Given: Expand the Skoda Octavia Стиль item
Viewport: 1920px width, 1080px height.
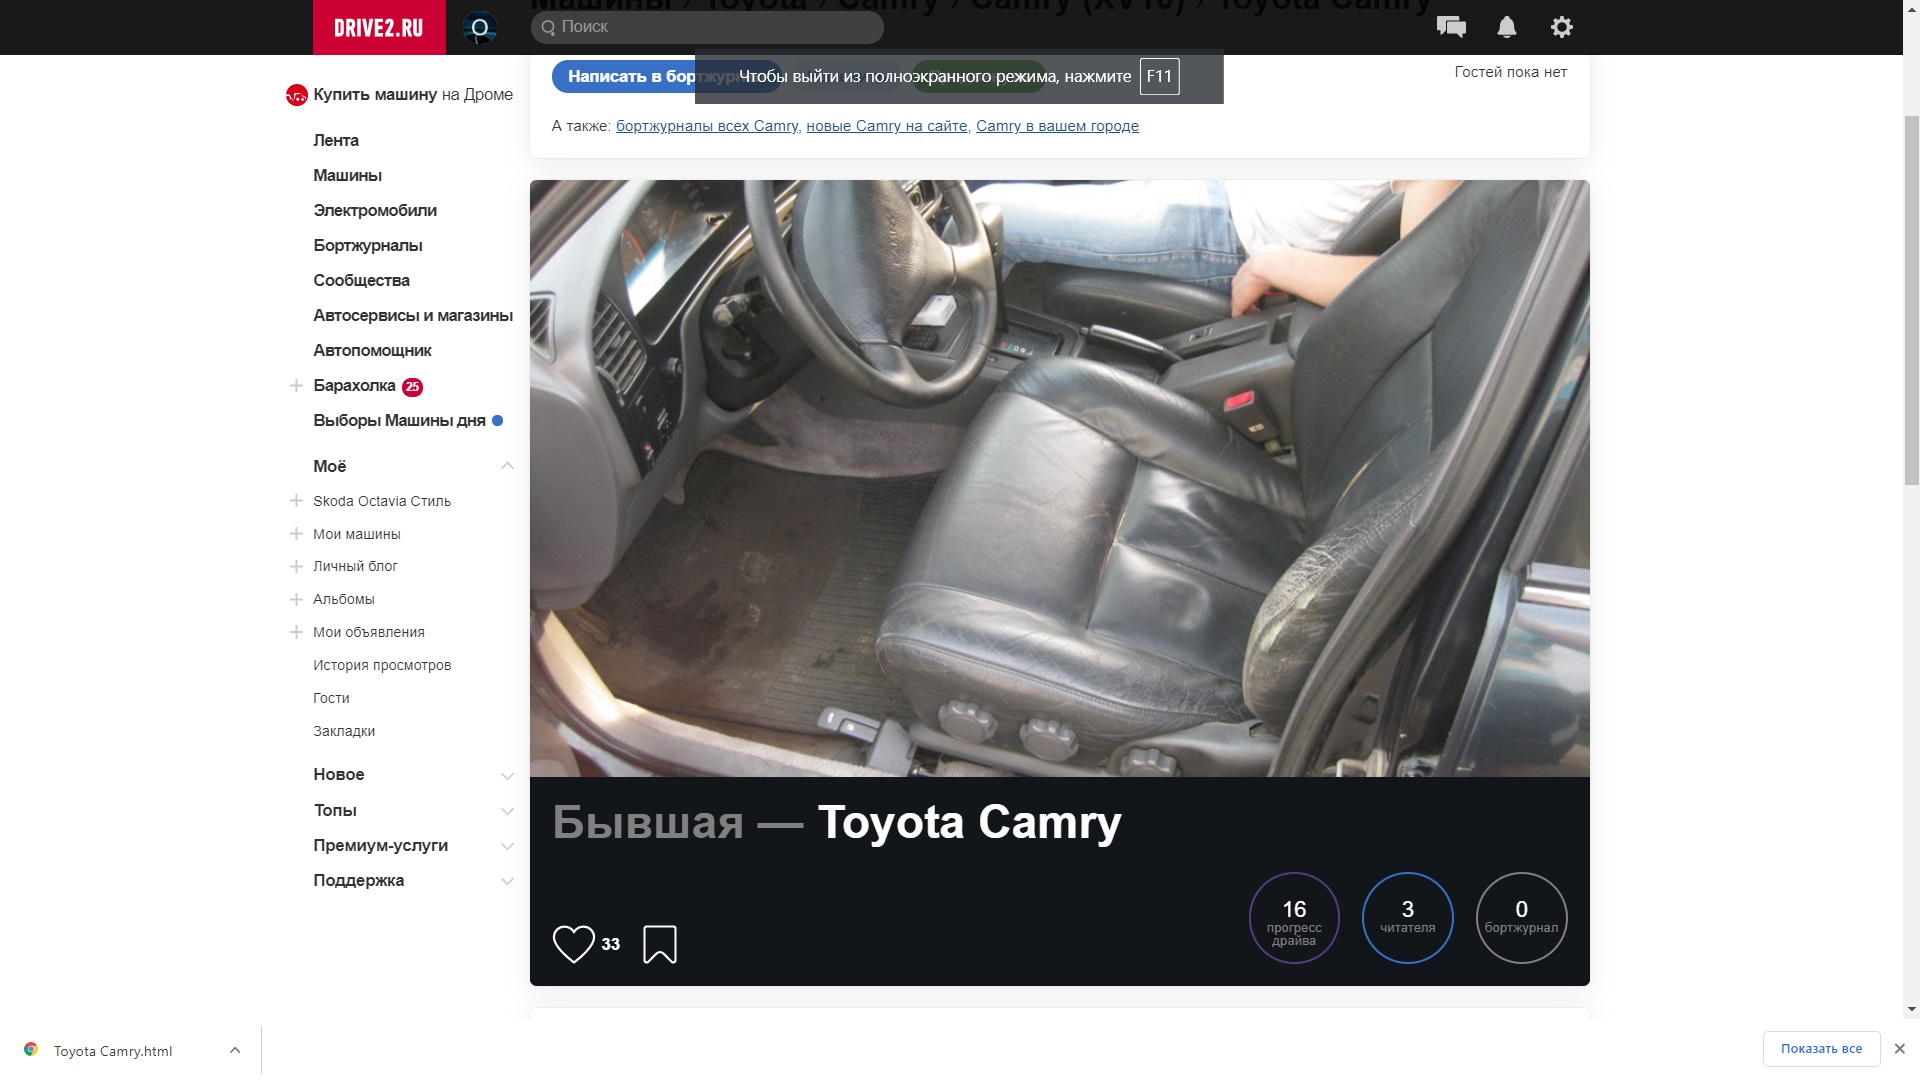Looking at the screenshot, I should 296,501.
